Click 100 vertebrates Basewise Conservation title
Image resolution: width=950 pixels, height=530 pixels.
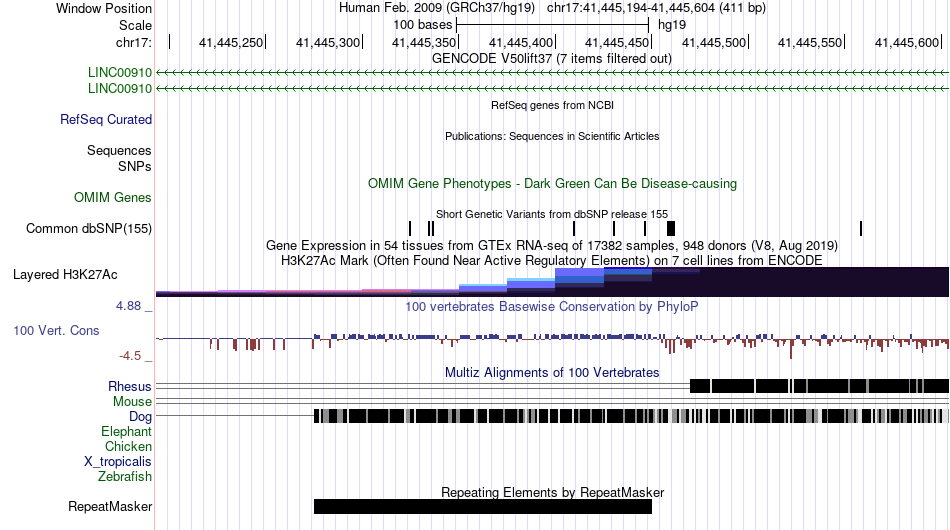(552, 306)
